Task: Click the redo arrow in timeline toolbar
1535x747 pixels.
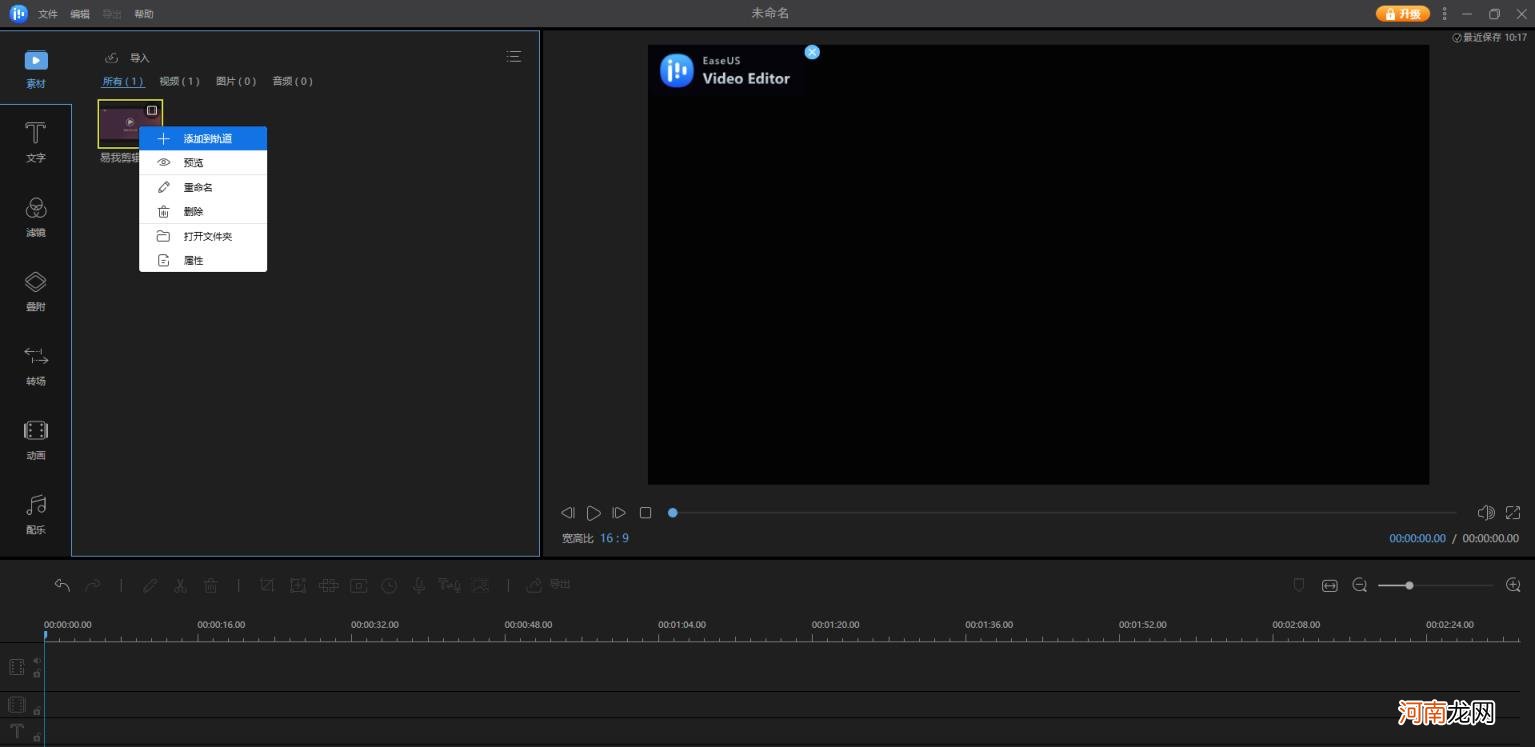Action: coord(92,585)
